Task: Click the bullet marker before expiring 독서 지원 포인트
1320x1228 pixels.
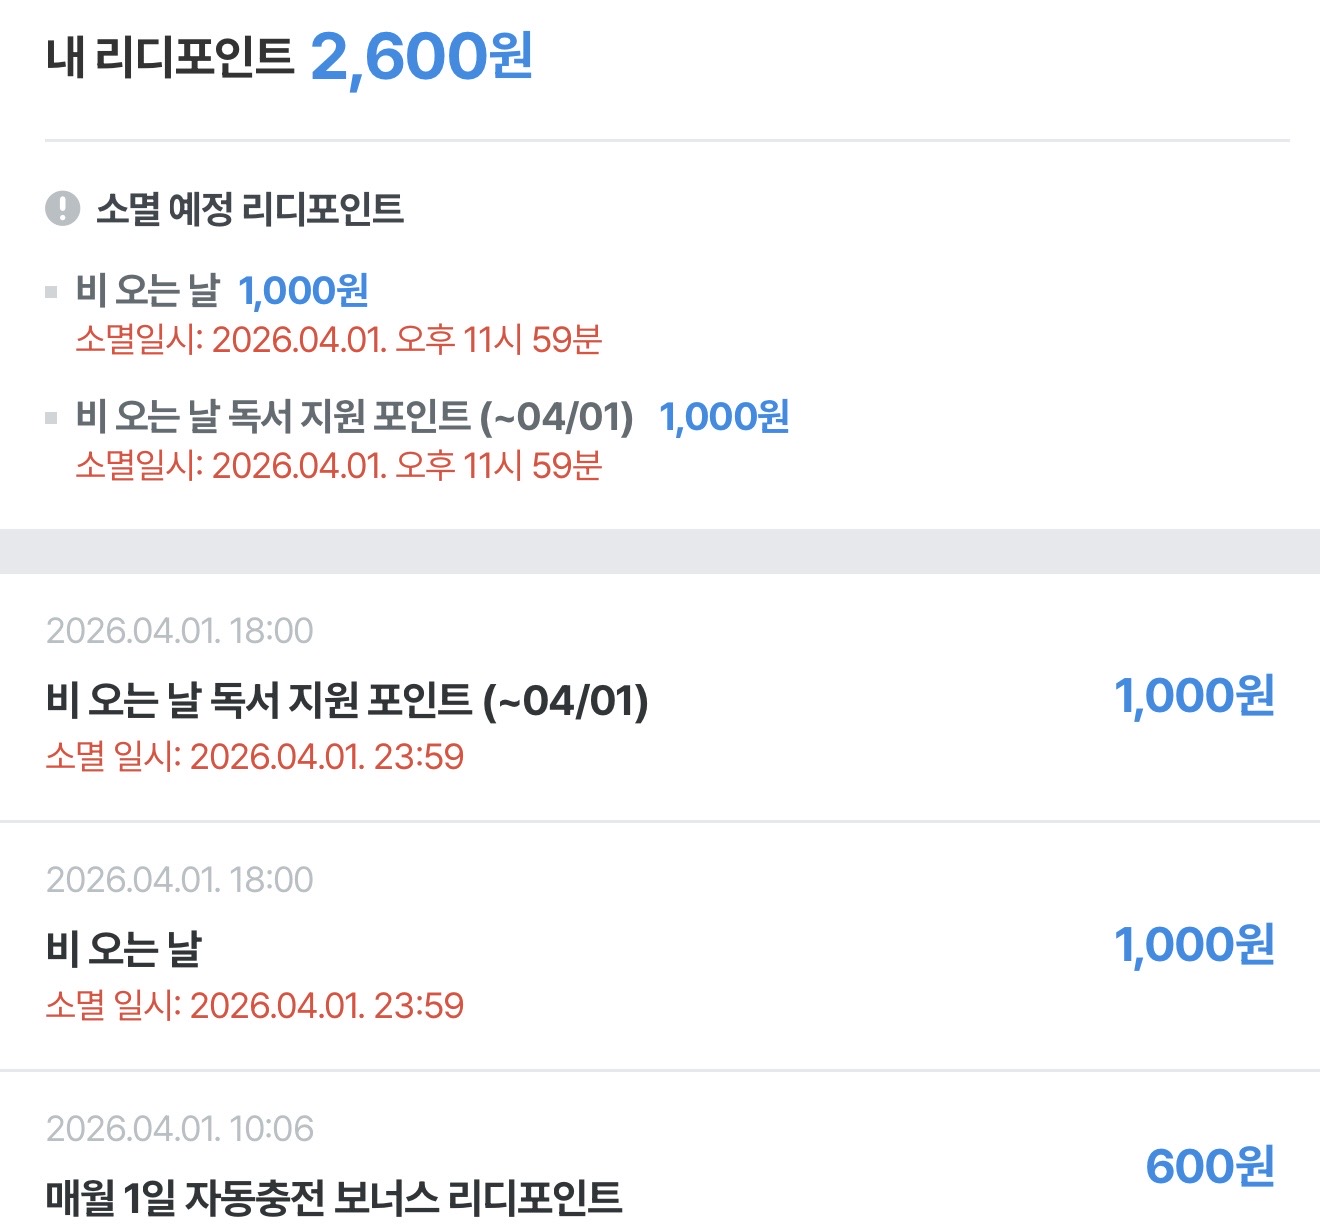Action: coord(51,418)
